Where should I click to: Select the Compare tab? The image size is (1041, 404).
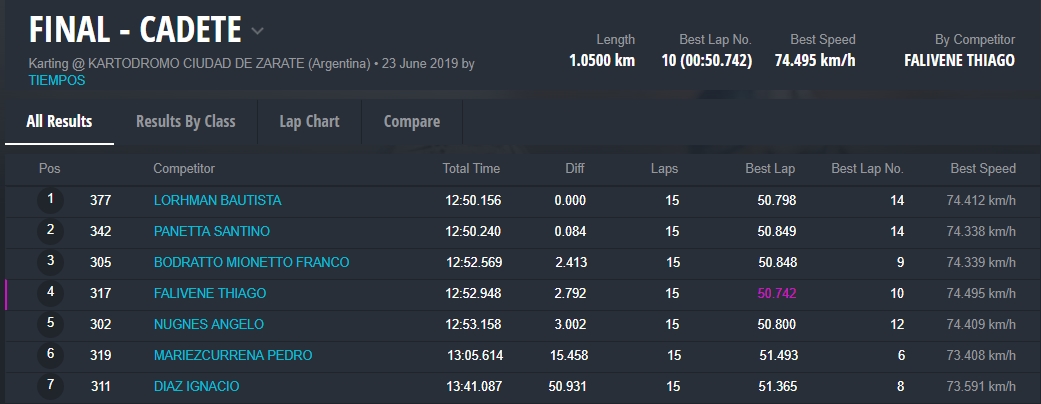pos(412,121)
